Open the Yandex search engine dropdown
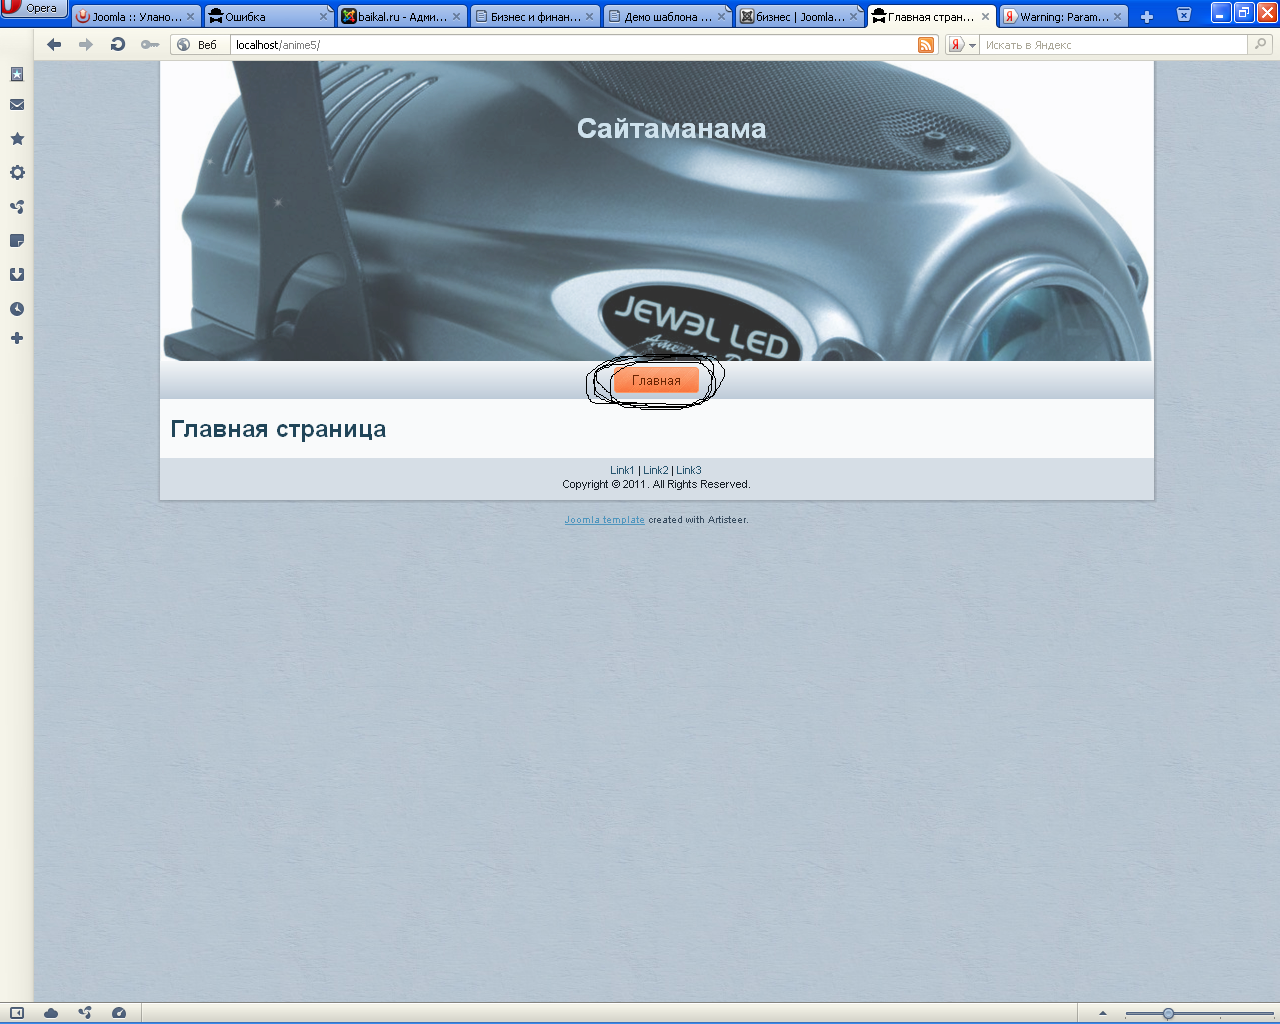This screenshot has height=1024, width=1280. pyautogui.click(x=963, y=45)
